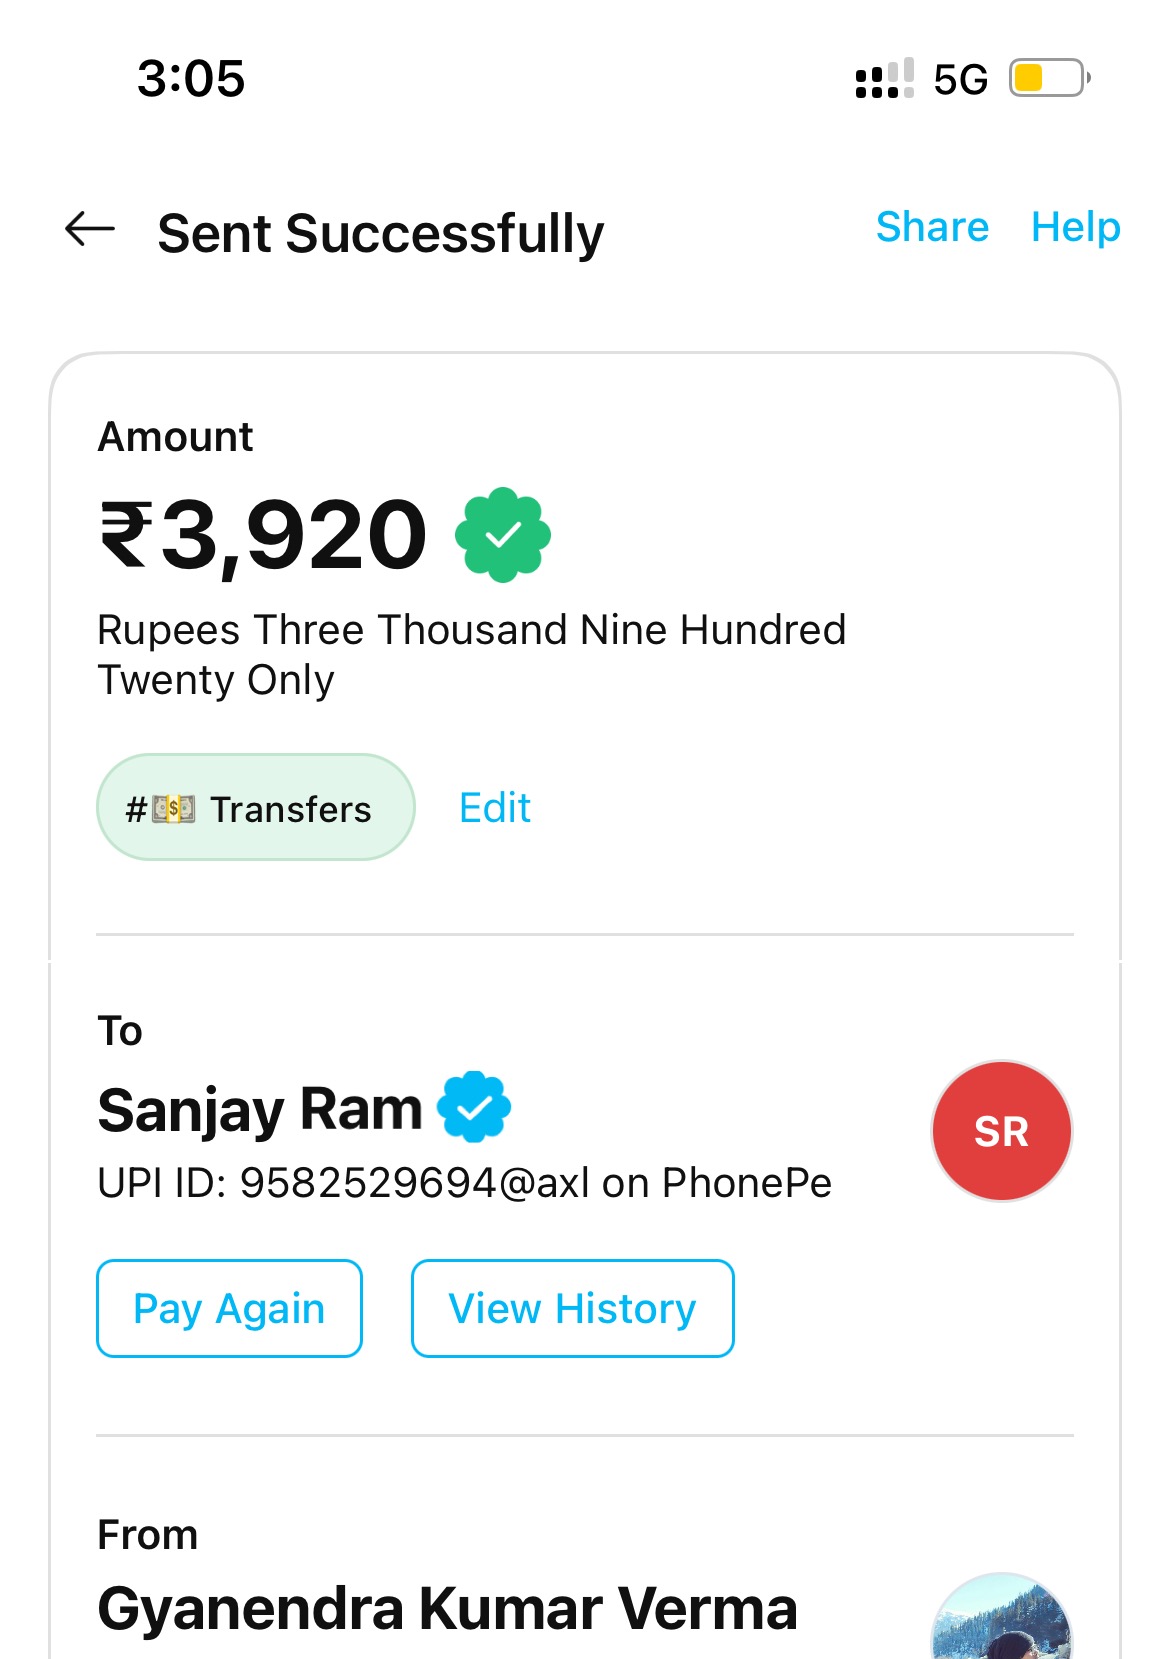1170x1659 pixels.
Task: Select the #Transfers tag chip
Action: [256, 808]
